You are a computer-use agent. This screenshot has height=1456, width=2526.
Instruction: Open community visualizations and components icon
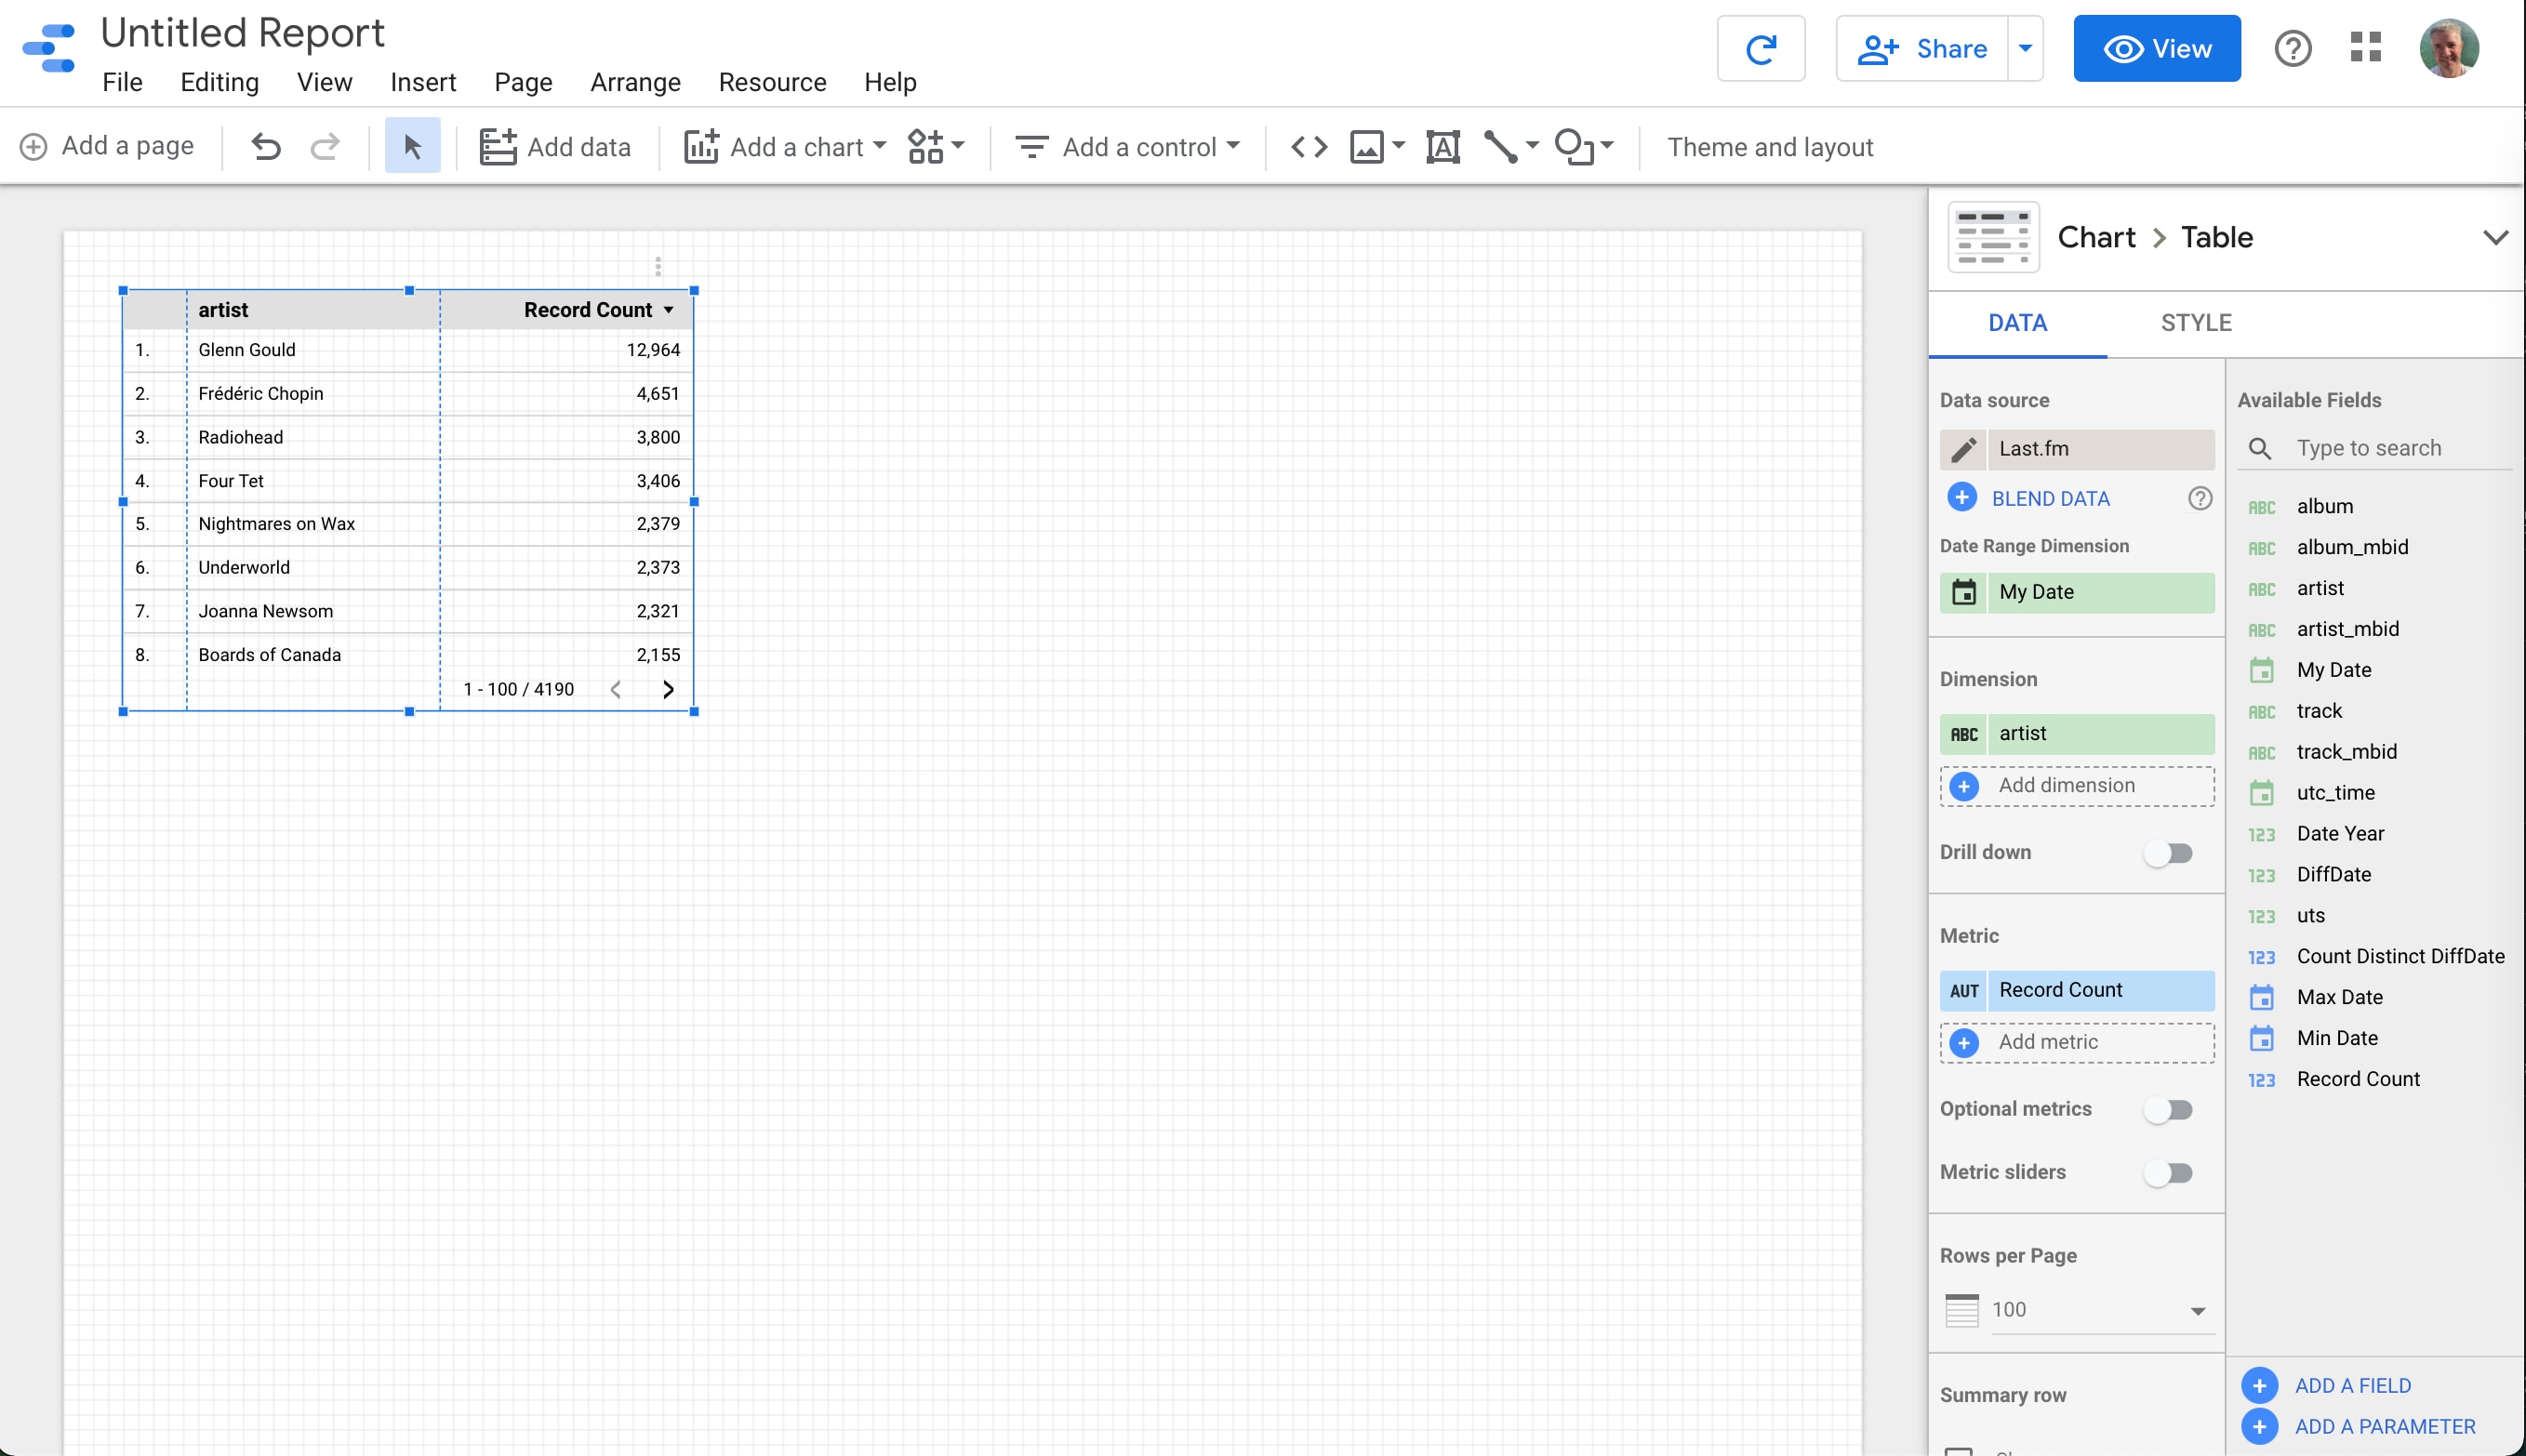935,147
